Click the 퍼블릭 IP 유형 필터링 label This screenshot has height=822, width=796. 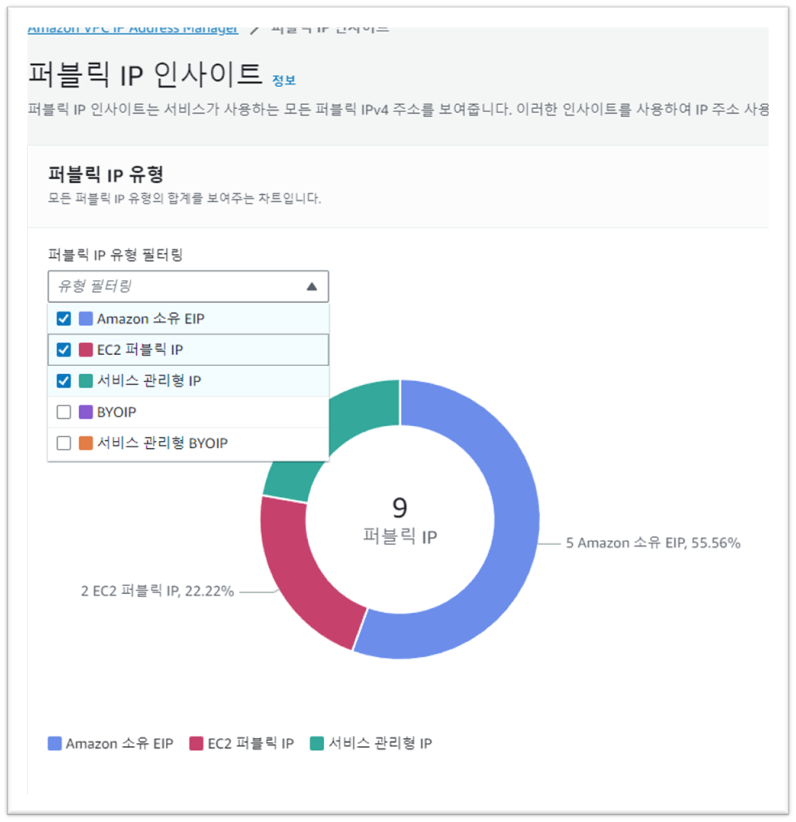coord(115,255)
